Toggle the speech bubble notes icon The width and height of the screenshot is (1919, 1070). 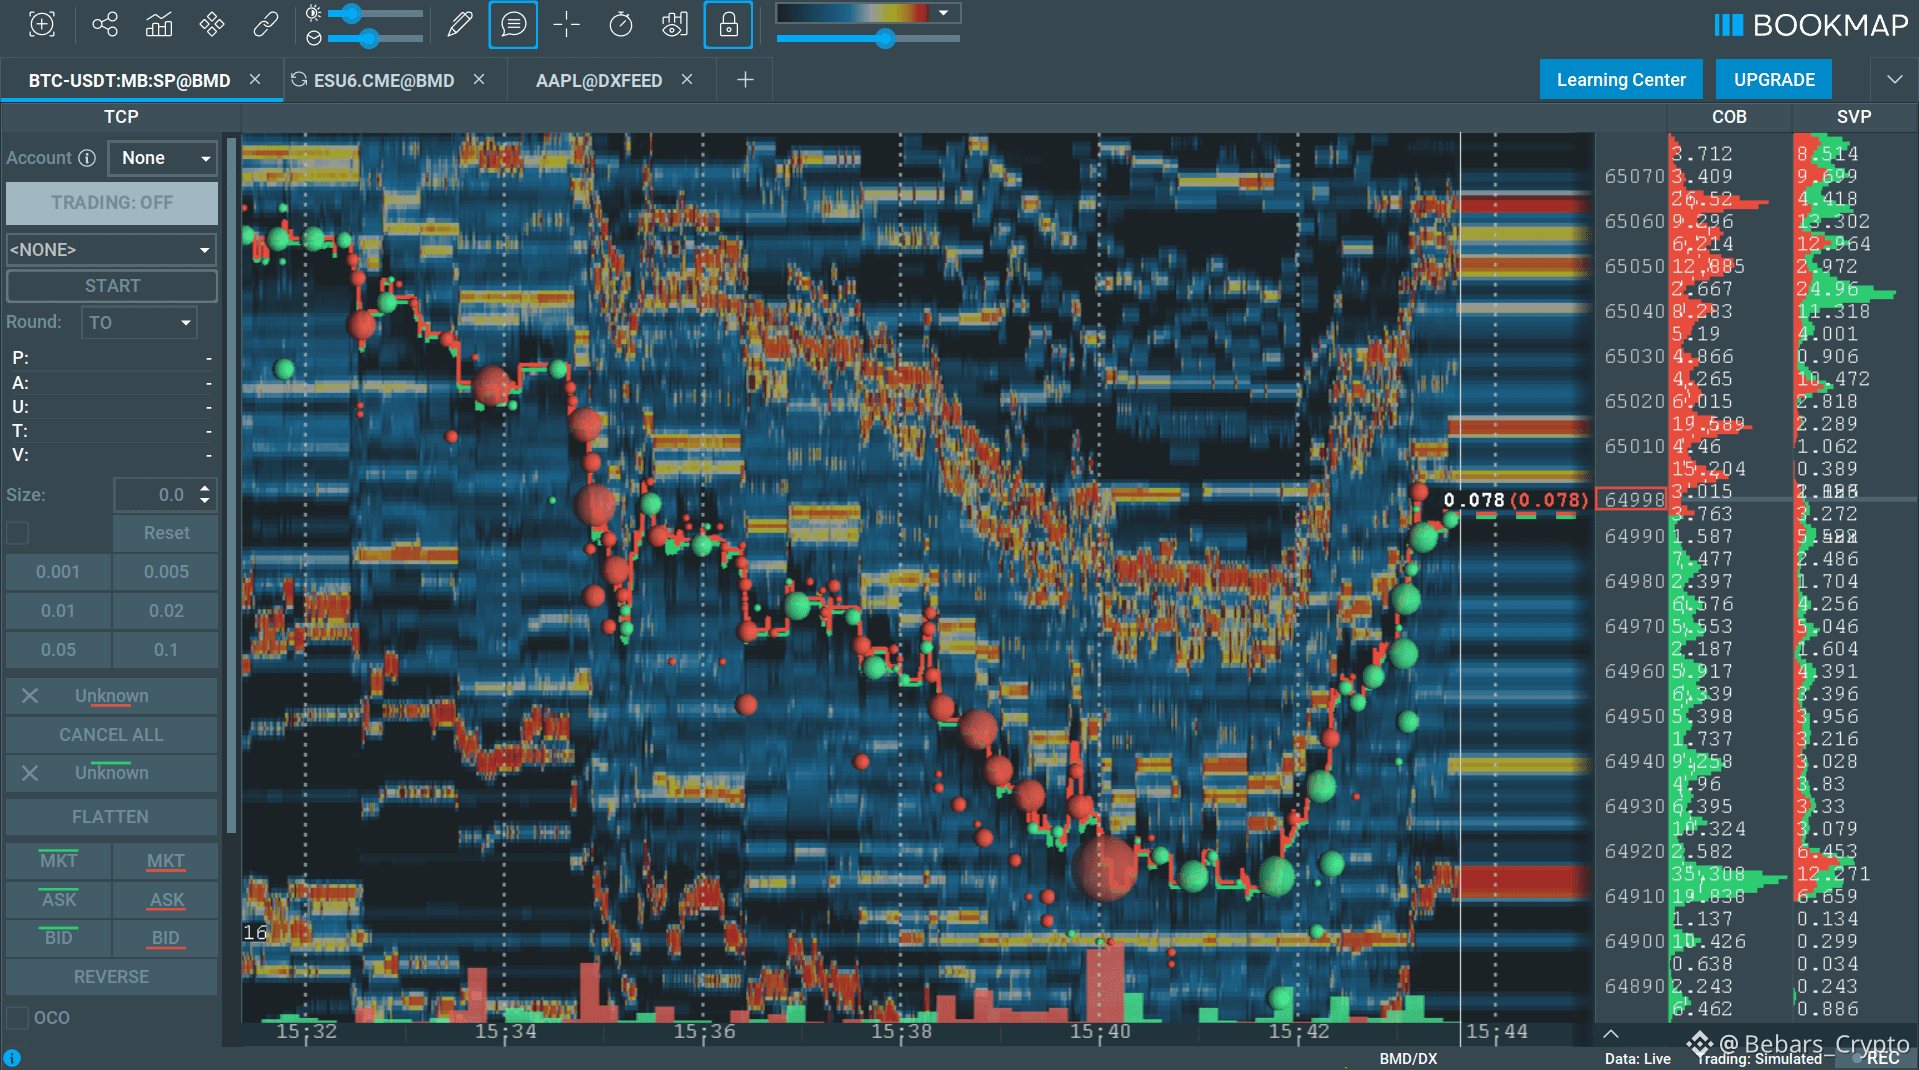513,24
